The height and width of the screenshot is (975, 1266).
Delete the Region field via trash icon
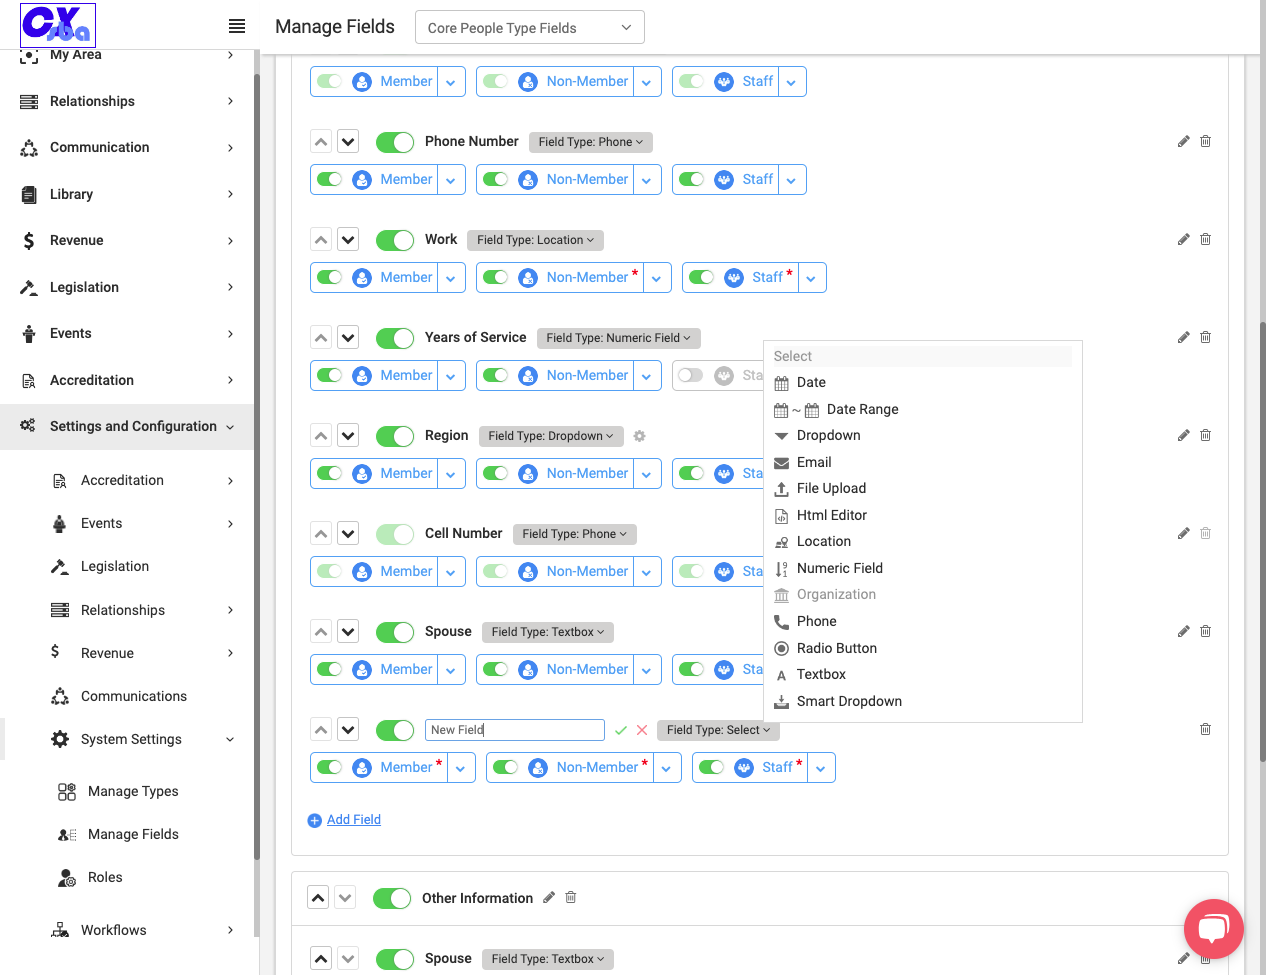click(x=1205, y=435)
